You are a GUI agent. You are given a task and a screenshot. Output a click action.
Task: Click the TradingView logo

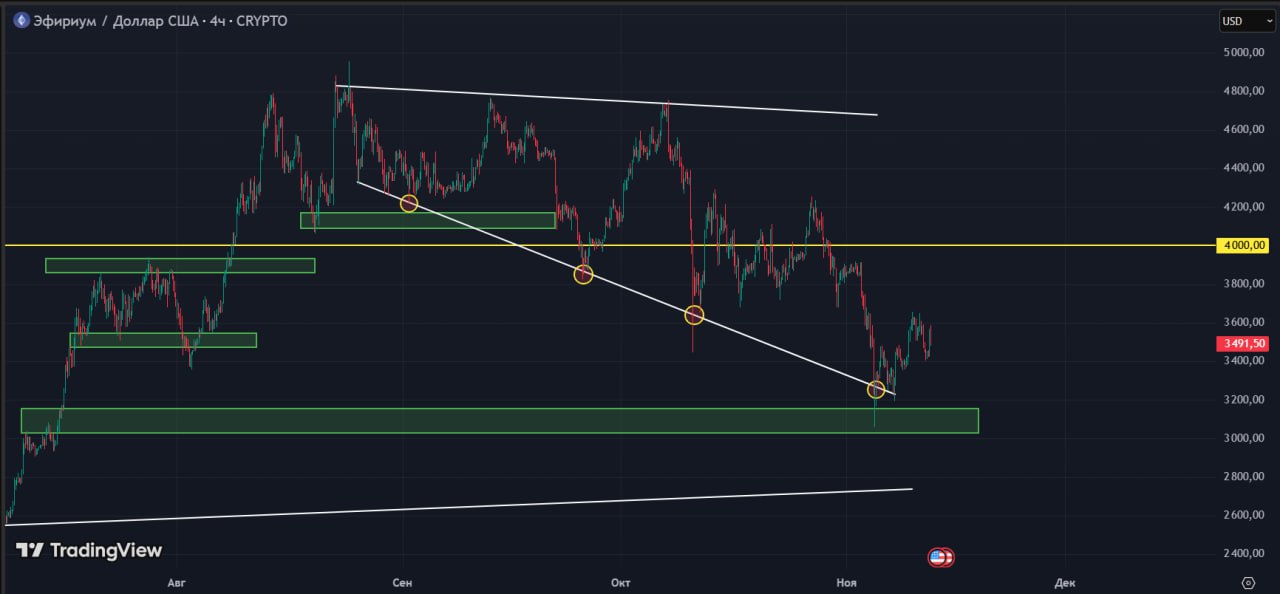pyautogui.click(x=88, y=550)
